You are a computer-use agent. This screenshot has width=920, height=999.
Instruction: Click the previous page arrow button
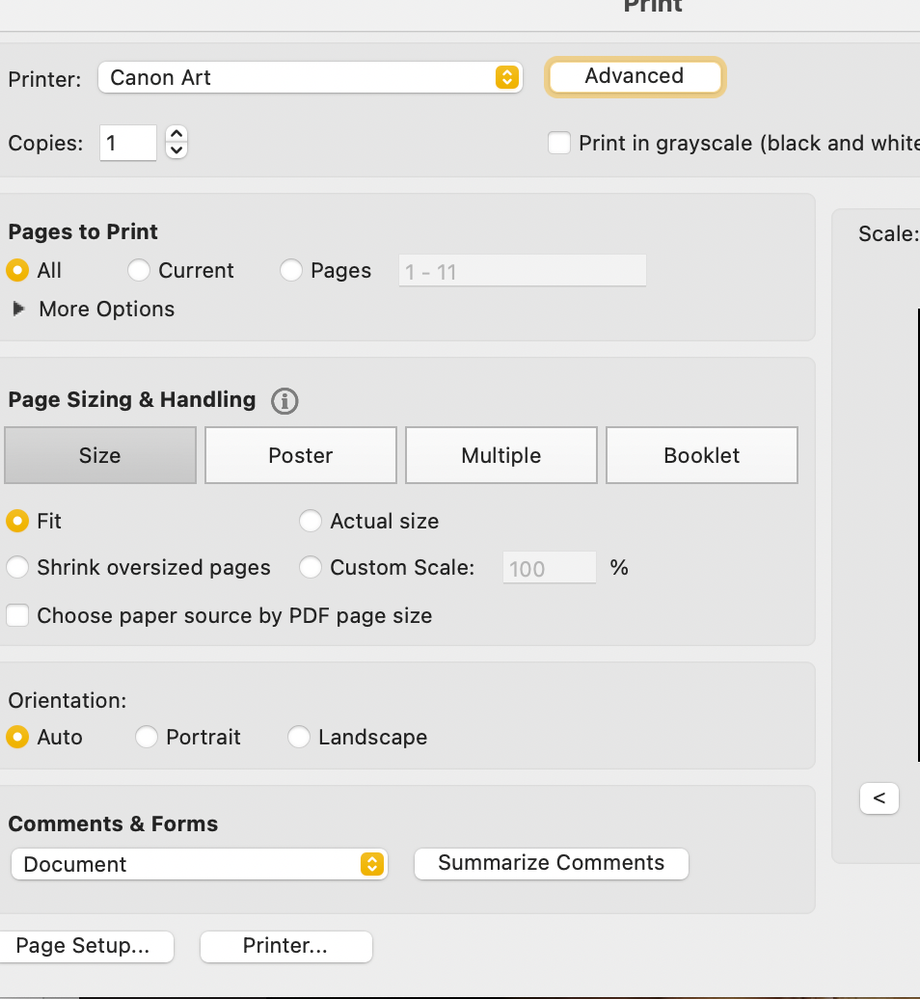pos(879,798)
